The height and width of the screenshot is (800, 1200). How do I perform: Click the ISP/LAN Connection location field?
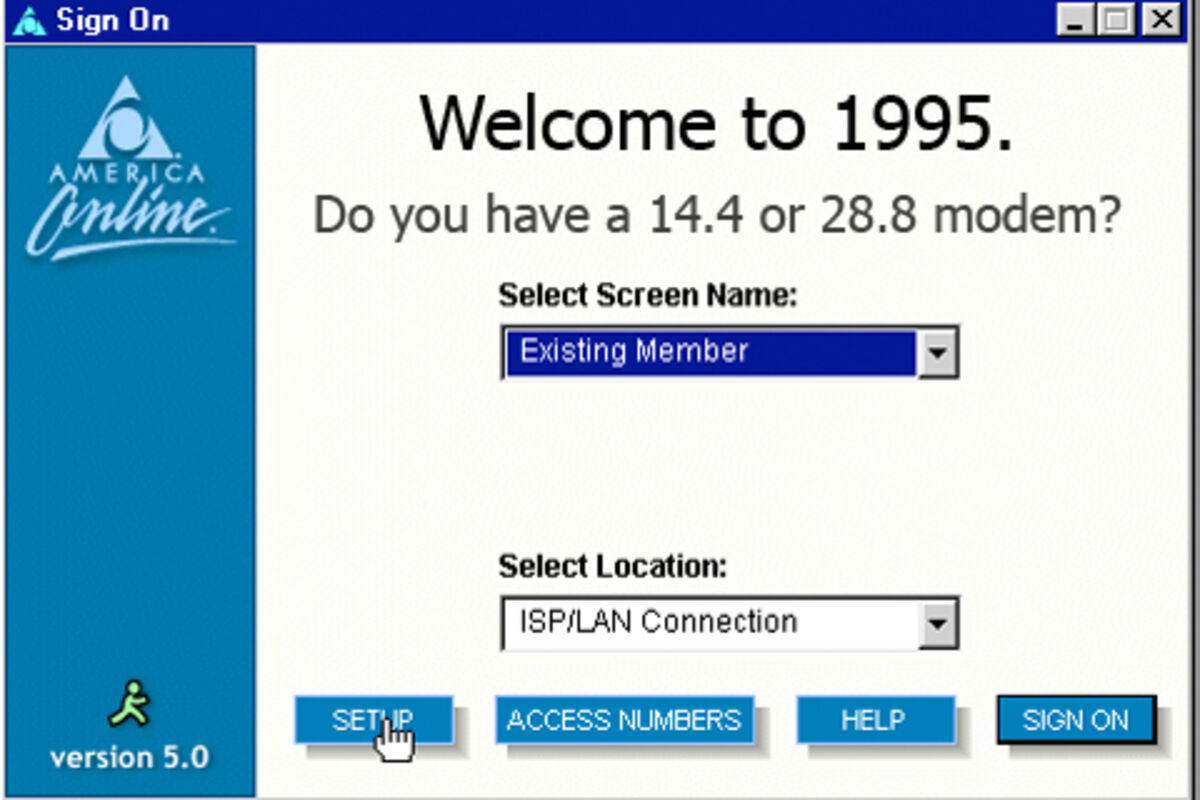point(710,623)
